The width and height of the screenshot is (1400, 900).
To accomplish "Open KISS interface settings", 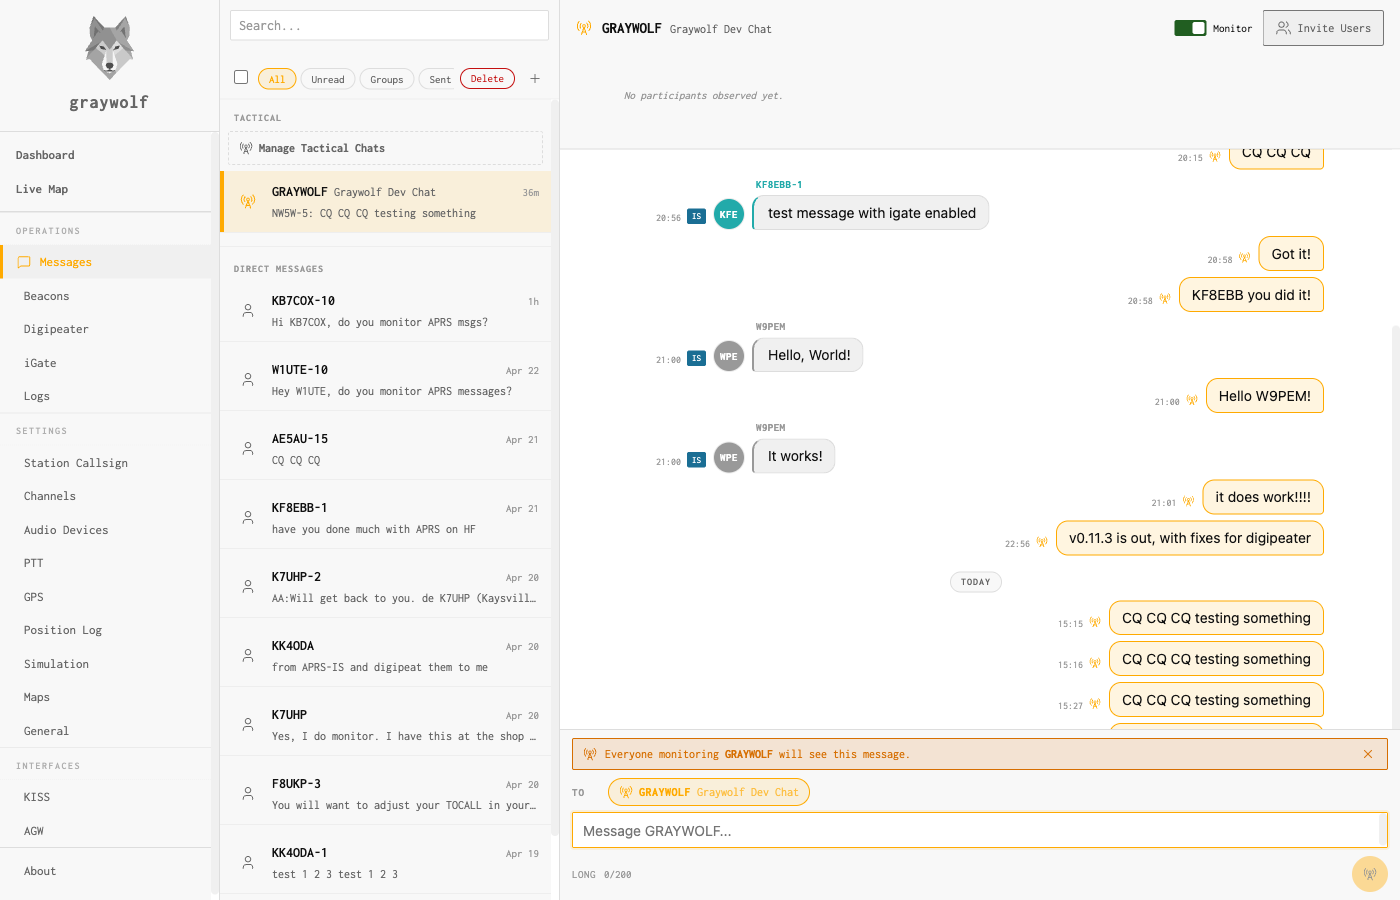I will (x=106, y=797).
